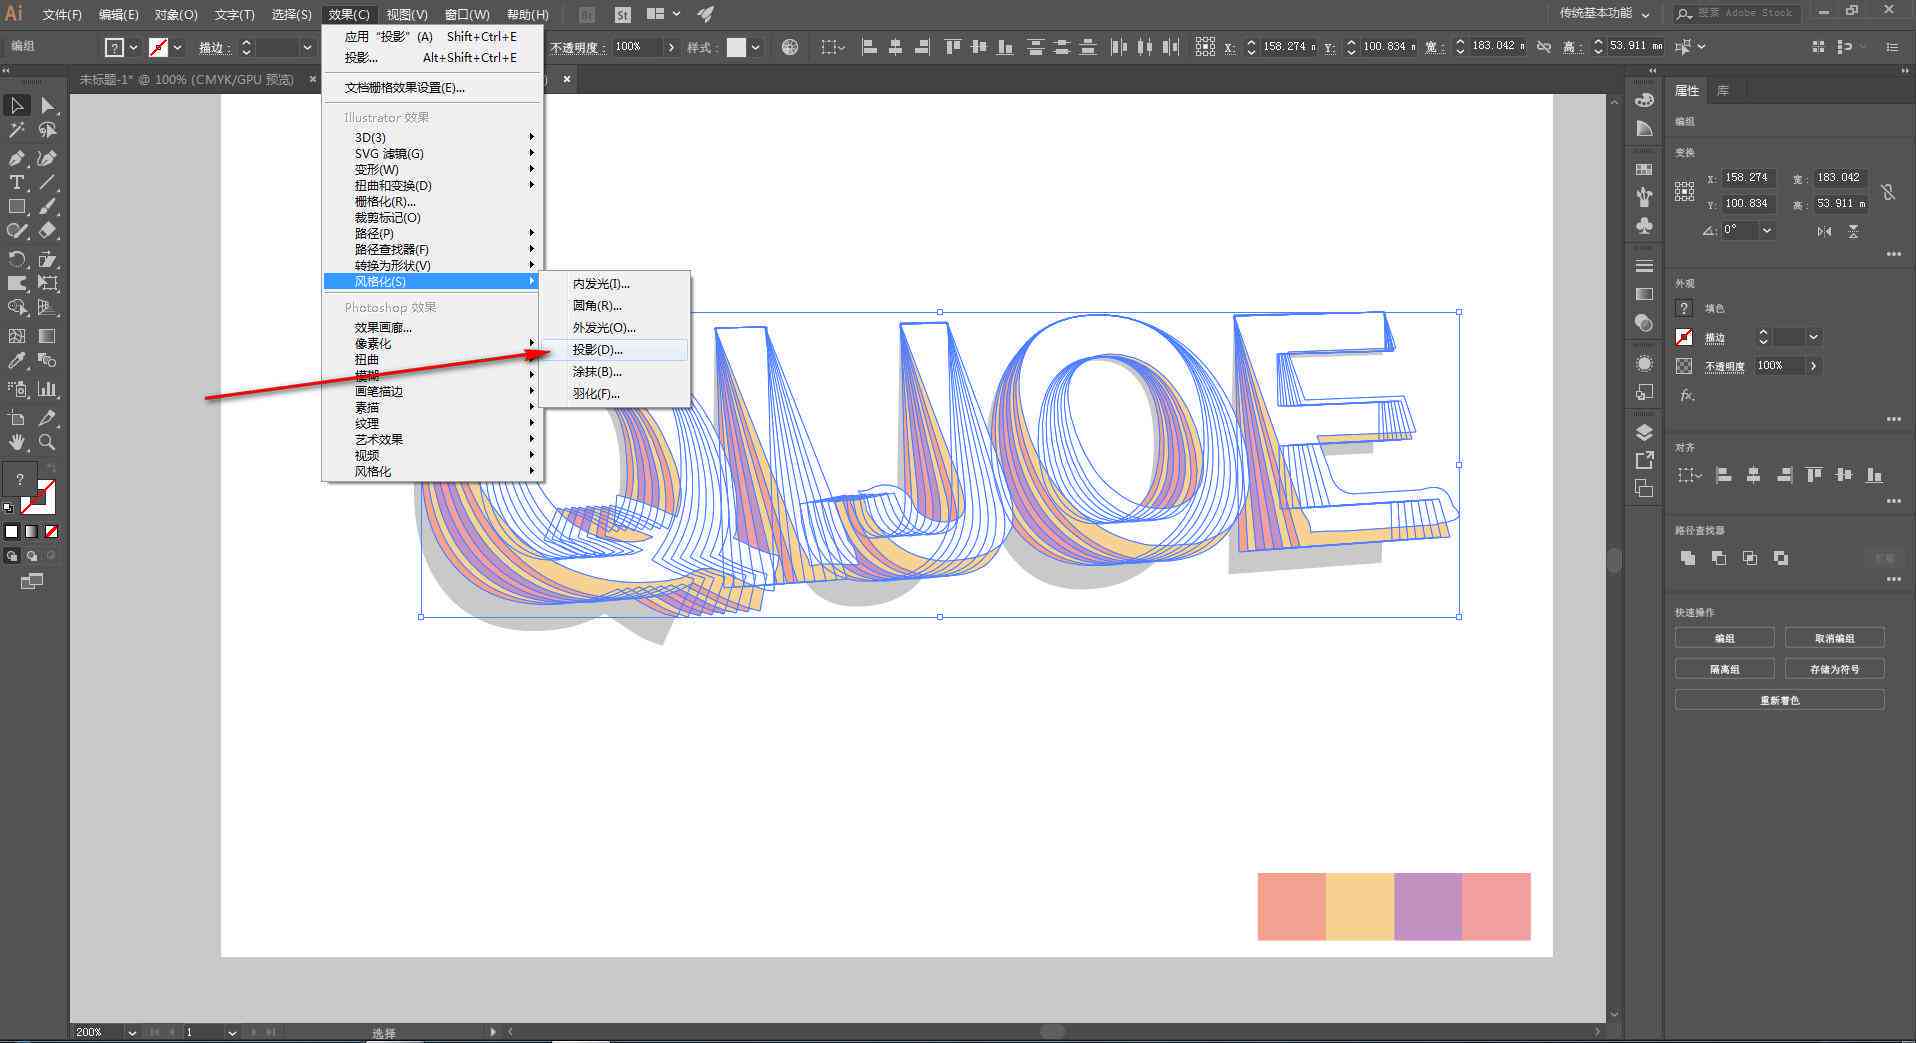Viewport: 1916px width, 1043px height.
Task: Click the fx effects icon in Appearance
Action: [x=1687, y=395]
